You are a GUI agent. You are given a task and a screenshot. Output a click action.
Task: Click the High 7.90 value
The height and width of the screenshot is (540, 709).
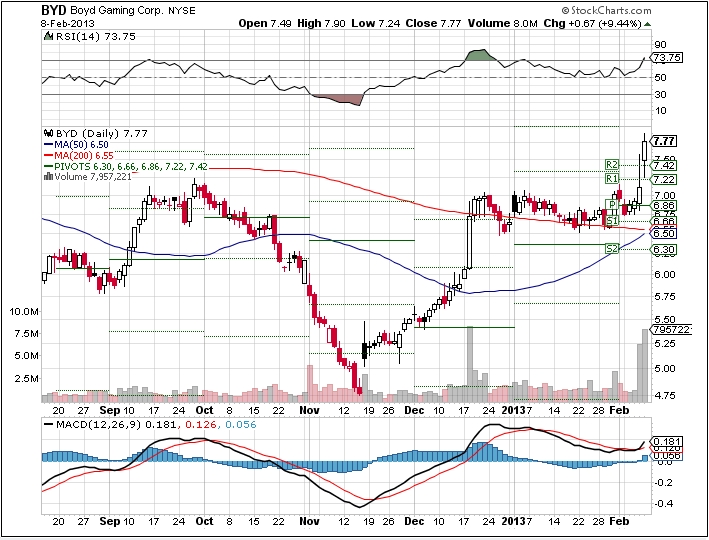tap(321, 24)
